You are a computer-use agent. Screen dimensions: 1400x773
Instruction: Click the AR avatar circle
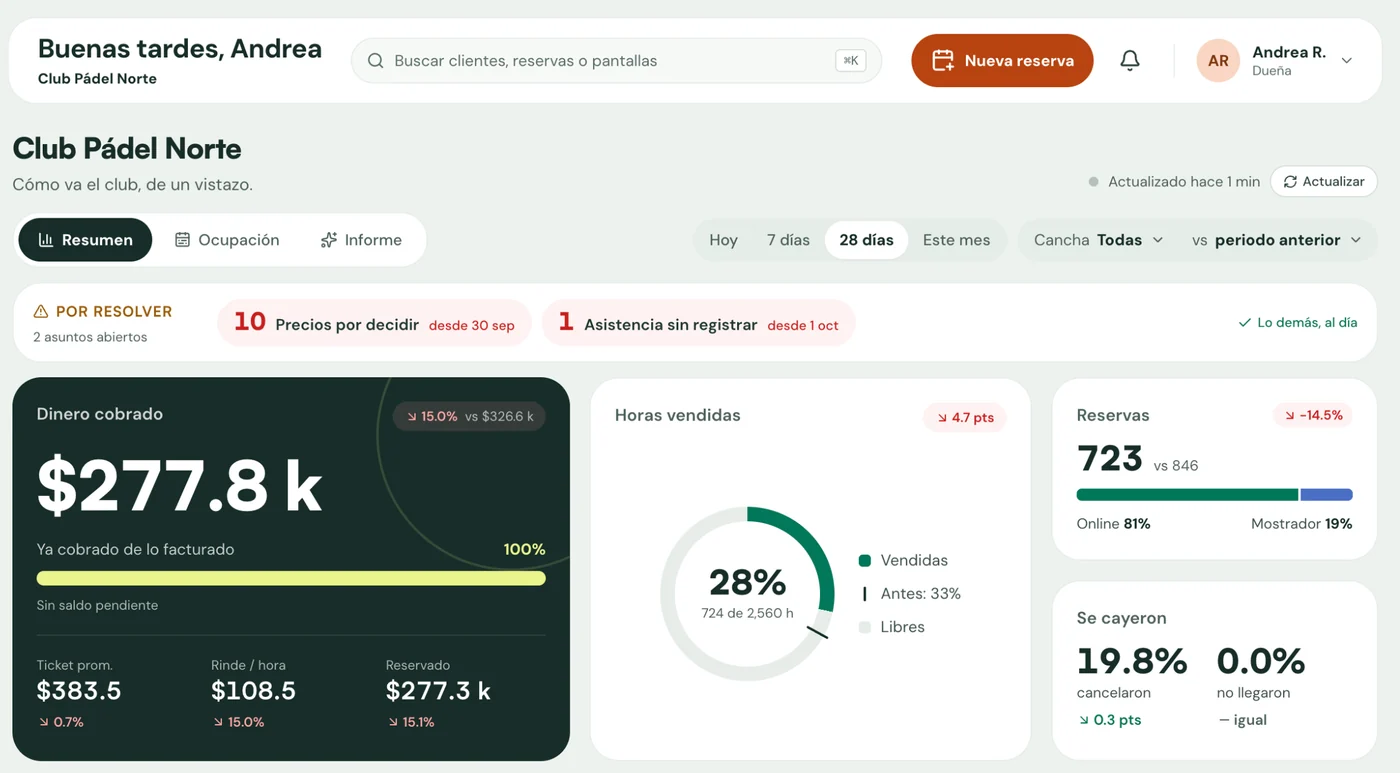pyautogui.click(x=1218, y=61)
